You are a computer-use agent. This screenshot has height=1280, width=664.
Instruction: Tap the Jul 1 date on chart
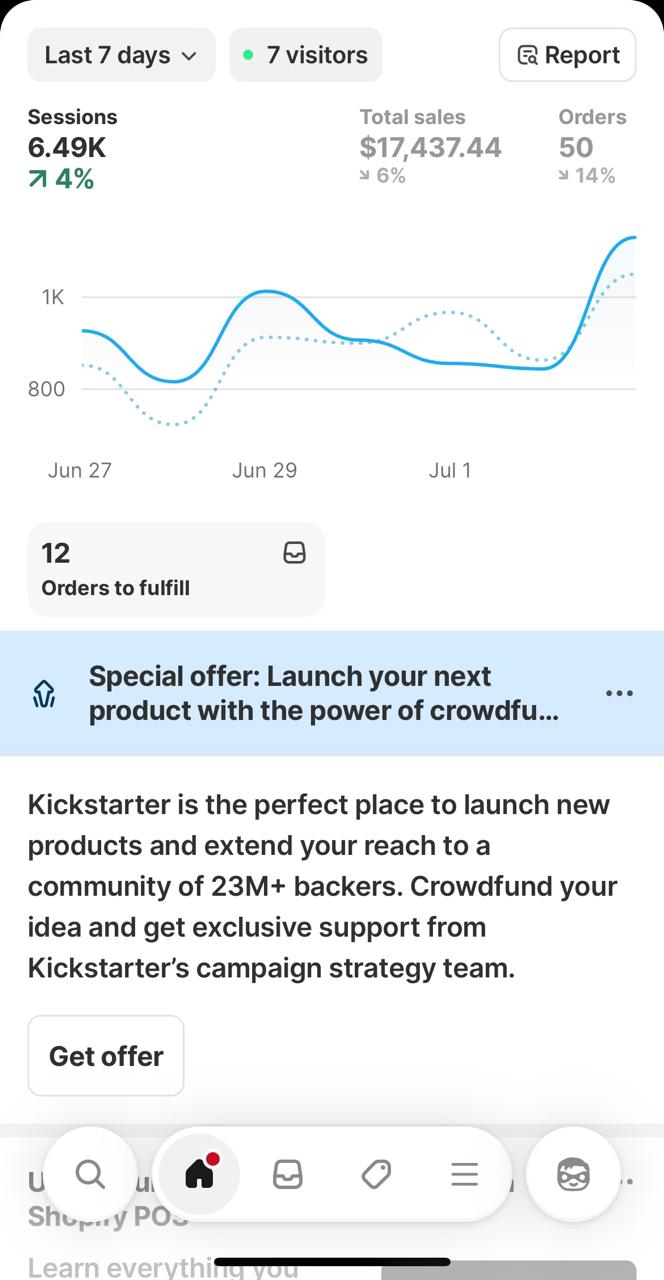pyautogui.click(x=450, y=470)
